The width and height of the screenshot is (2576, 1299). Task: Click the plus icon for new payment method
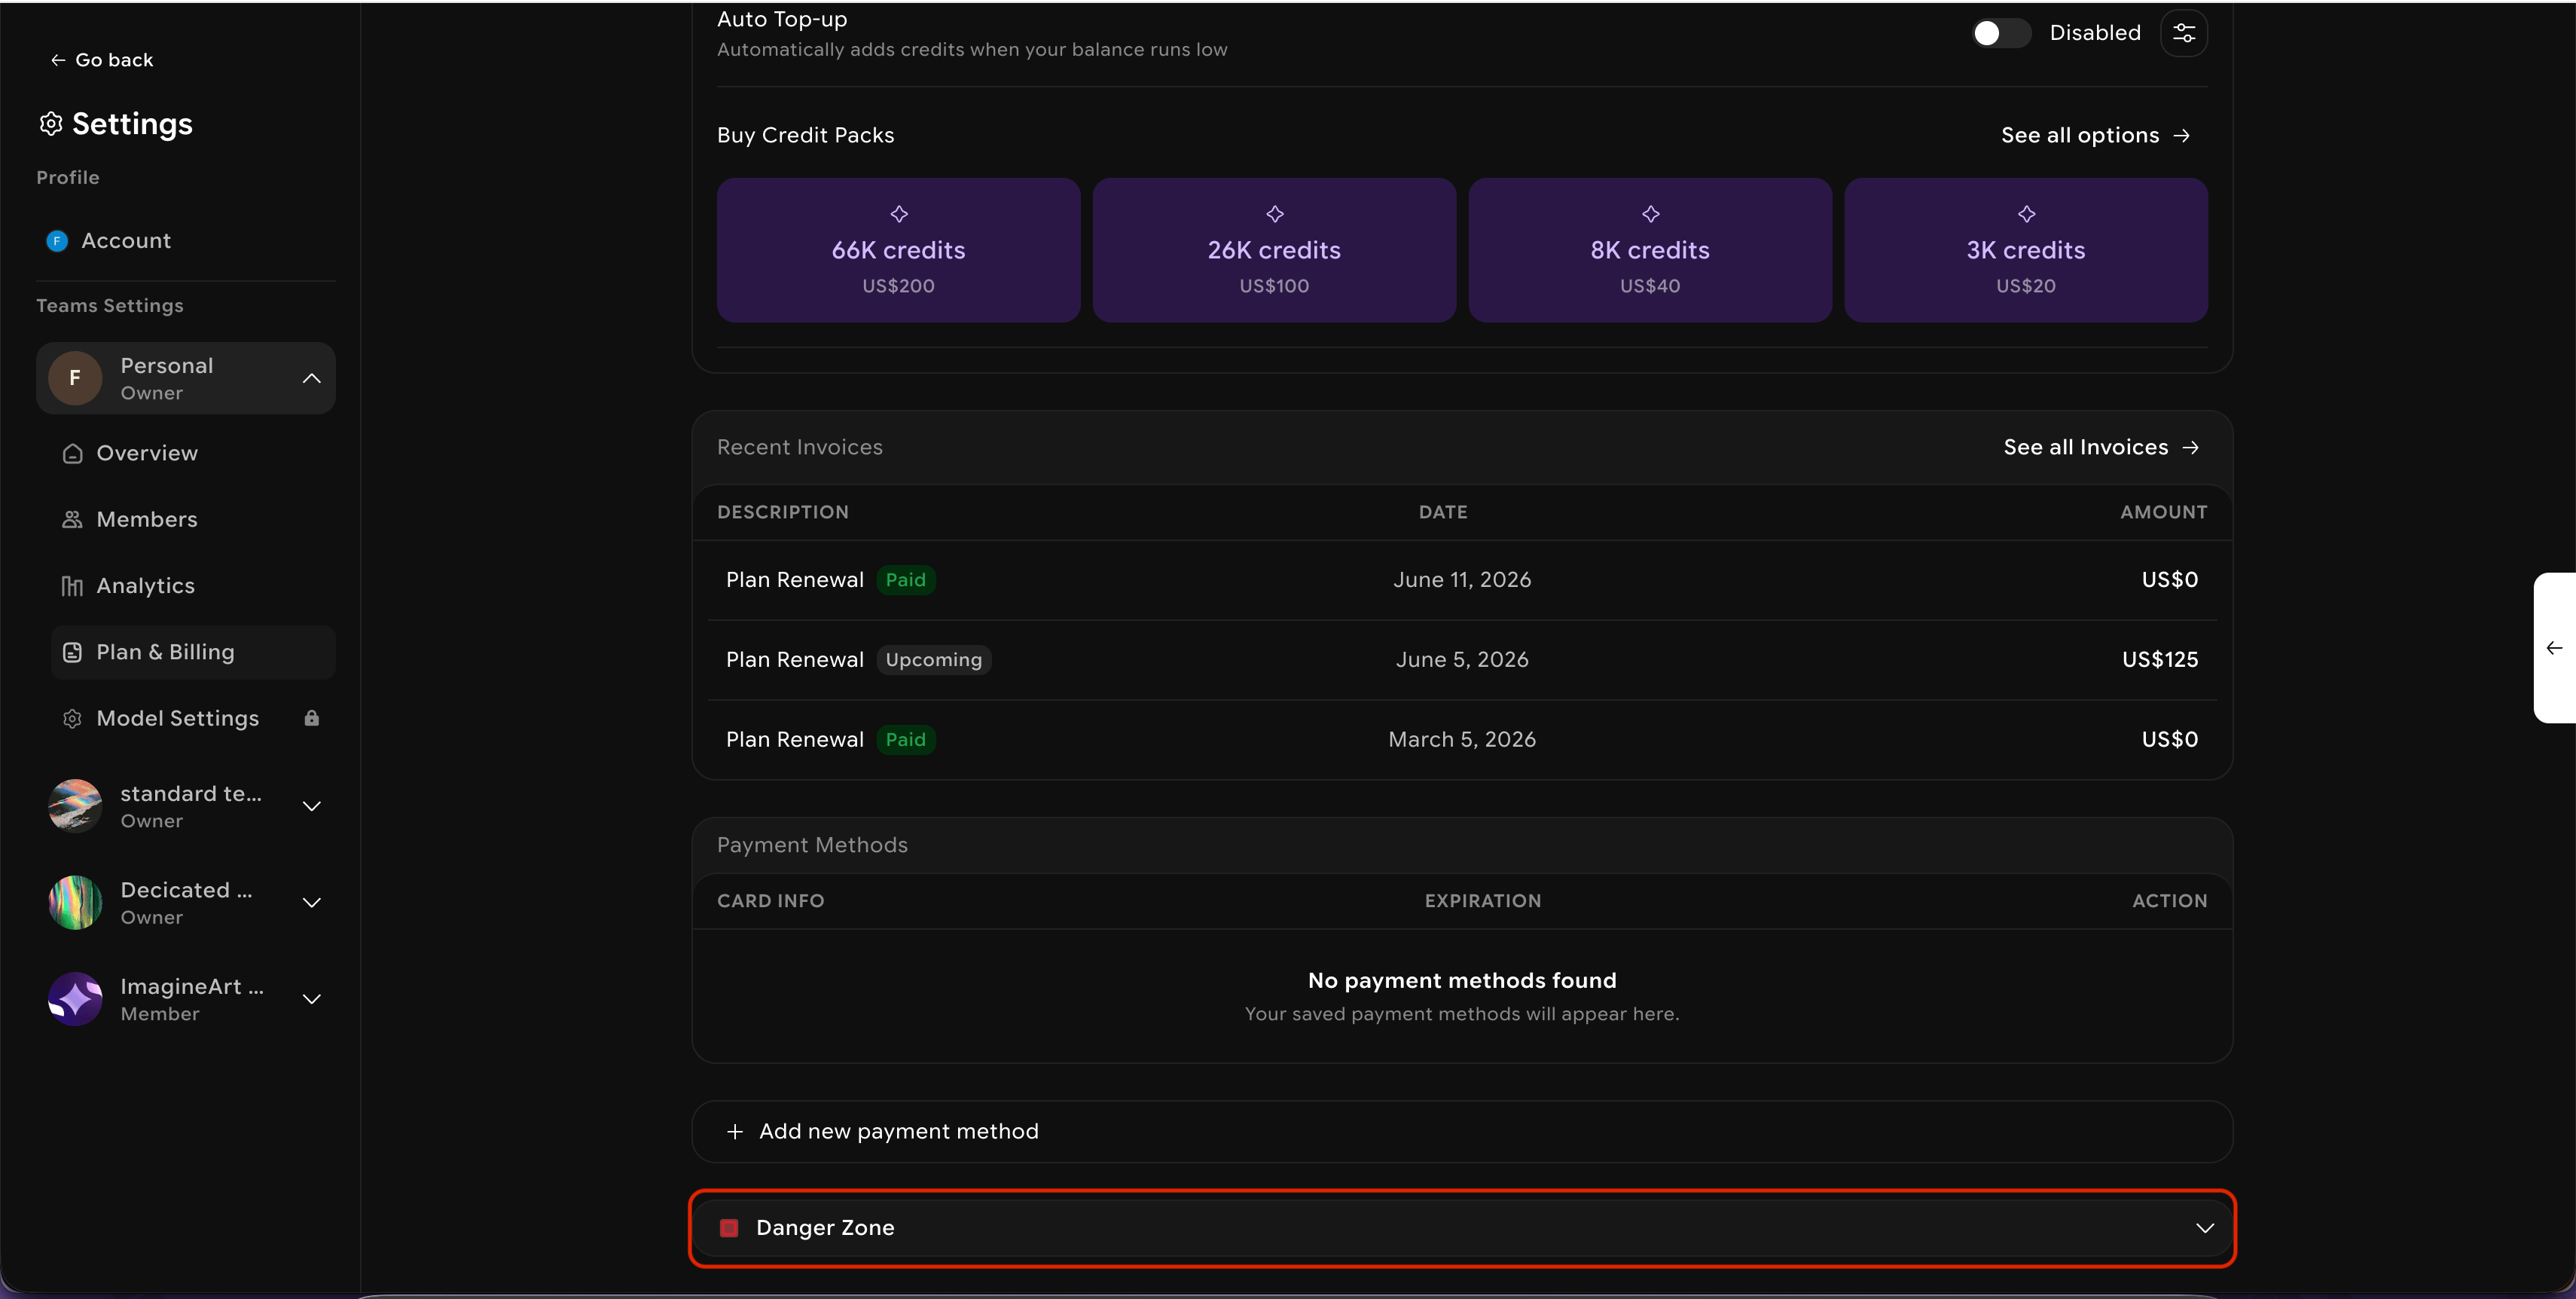pyautogui.click(x=735, y=1131)
